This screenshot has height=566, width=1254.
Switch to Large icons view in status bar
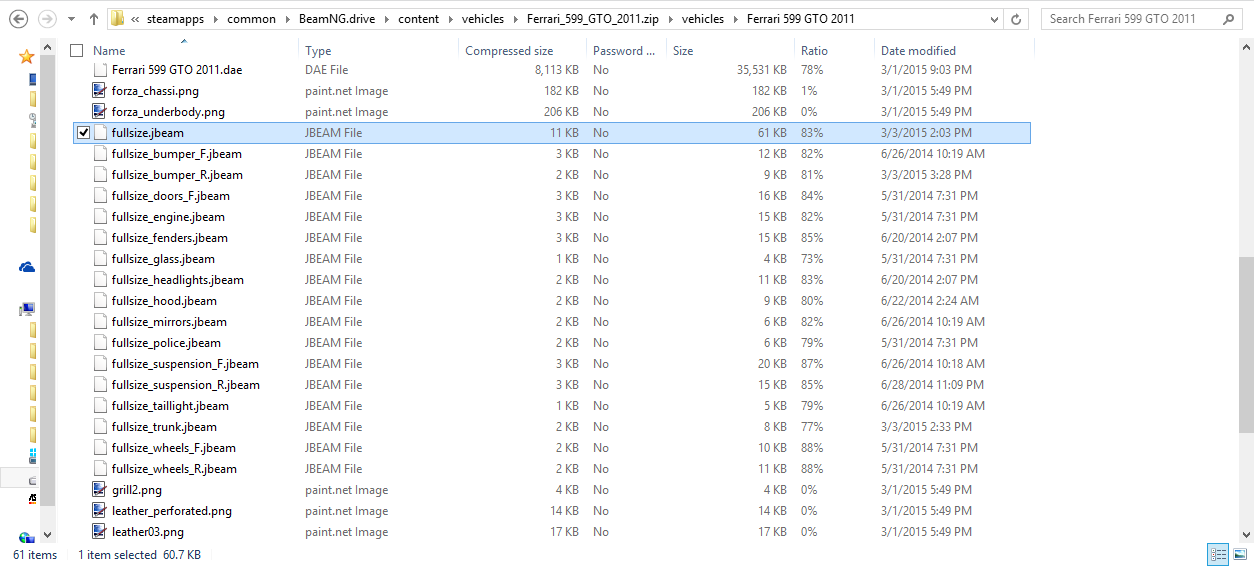[1240, 554]
